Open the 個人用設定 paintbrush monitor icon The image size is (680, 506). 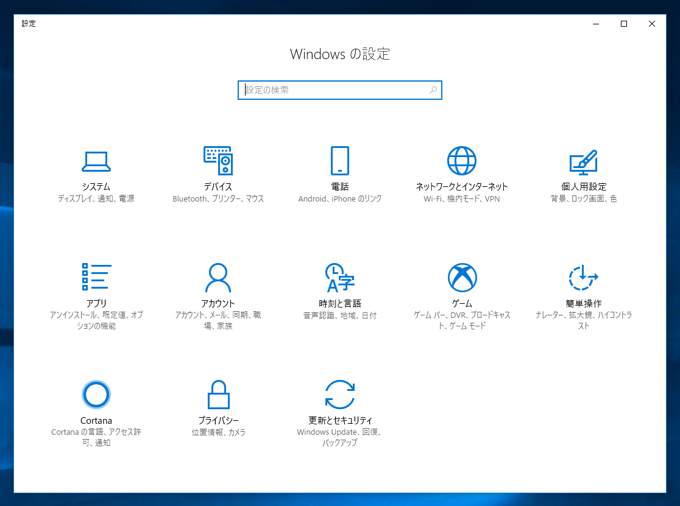[x=583, y=162]
